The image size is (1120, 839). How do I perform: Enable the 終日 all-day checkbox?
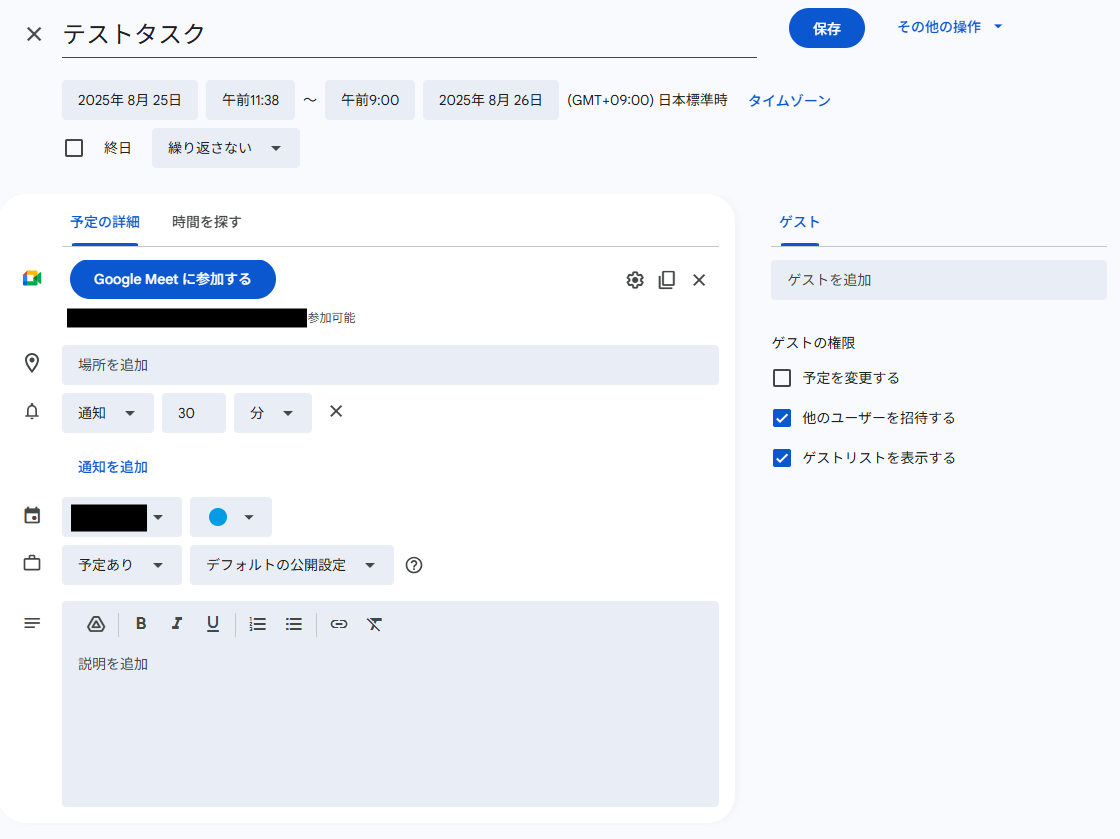point(74,148)
